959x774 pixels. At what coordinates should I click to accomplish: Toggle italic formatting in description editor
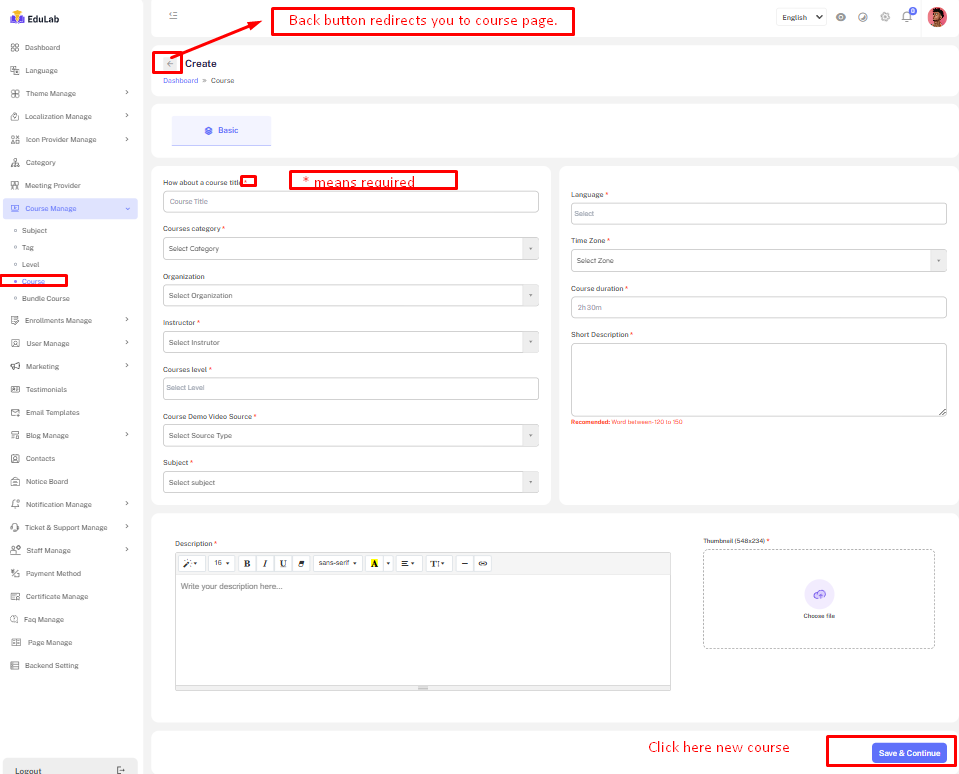point(265,563)
